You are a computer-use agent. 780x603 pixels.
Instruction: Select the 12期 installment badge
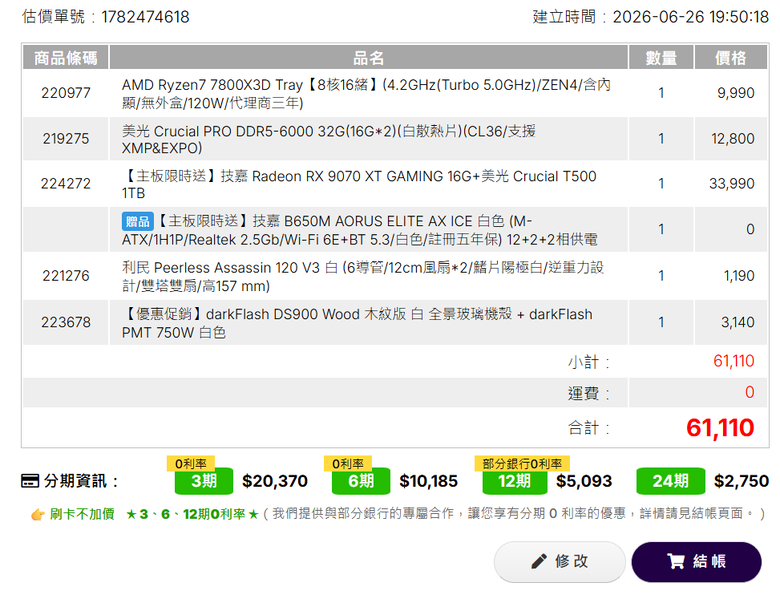pyautogui.click(x=514, y=481)
